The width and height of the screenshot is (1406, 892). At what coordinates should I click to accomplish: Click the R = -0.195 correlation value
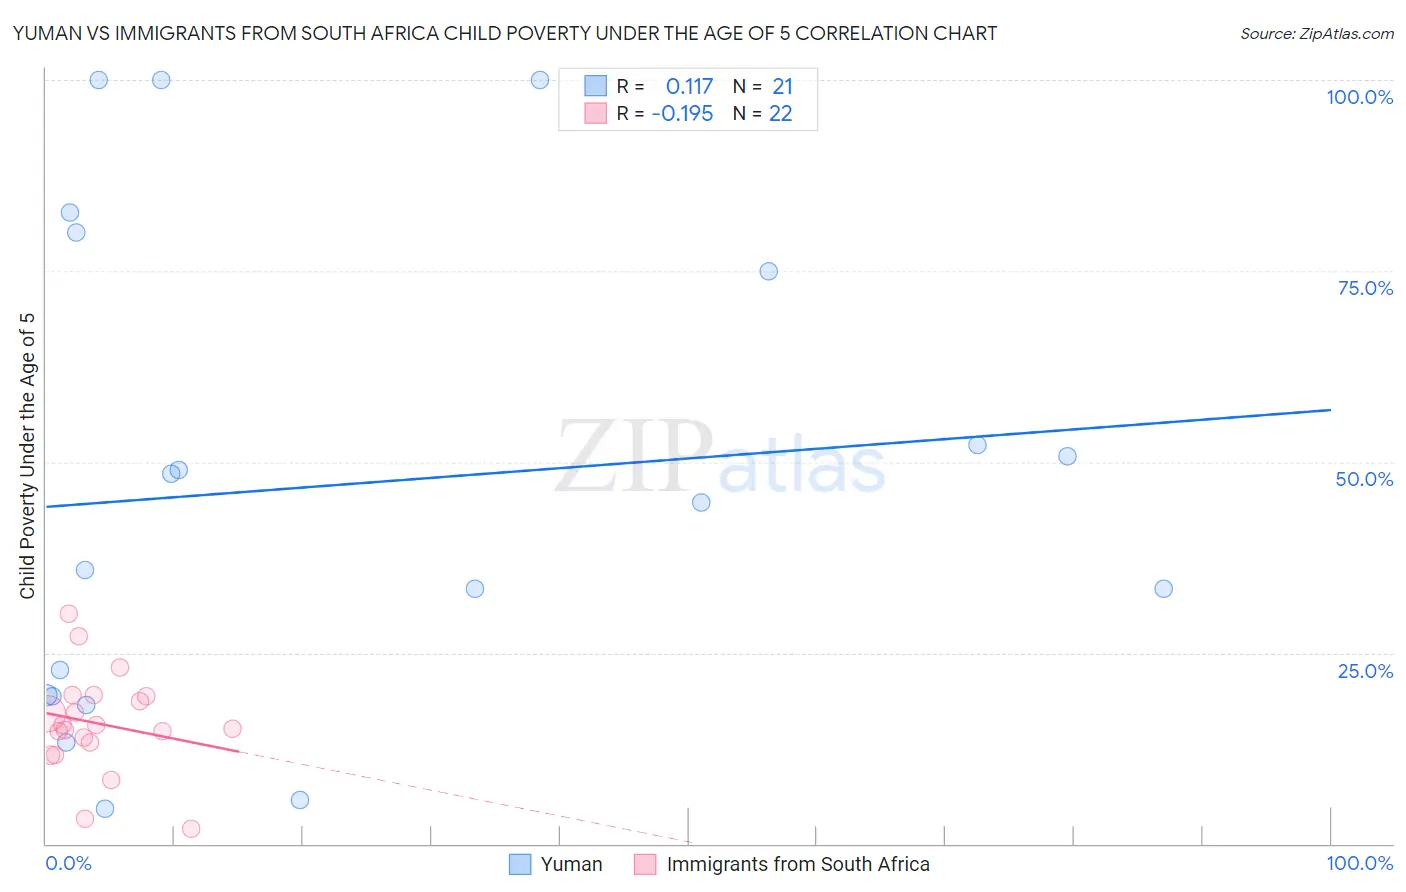pyautogui.click(x=682, y=113)
